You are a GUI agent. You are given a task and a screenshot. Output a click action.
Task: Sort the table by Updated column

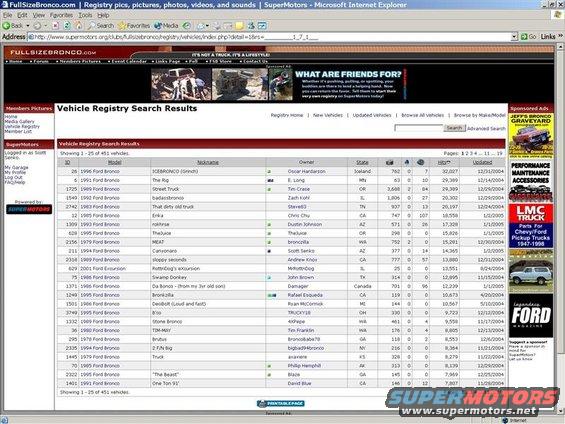(482, 162)
